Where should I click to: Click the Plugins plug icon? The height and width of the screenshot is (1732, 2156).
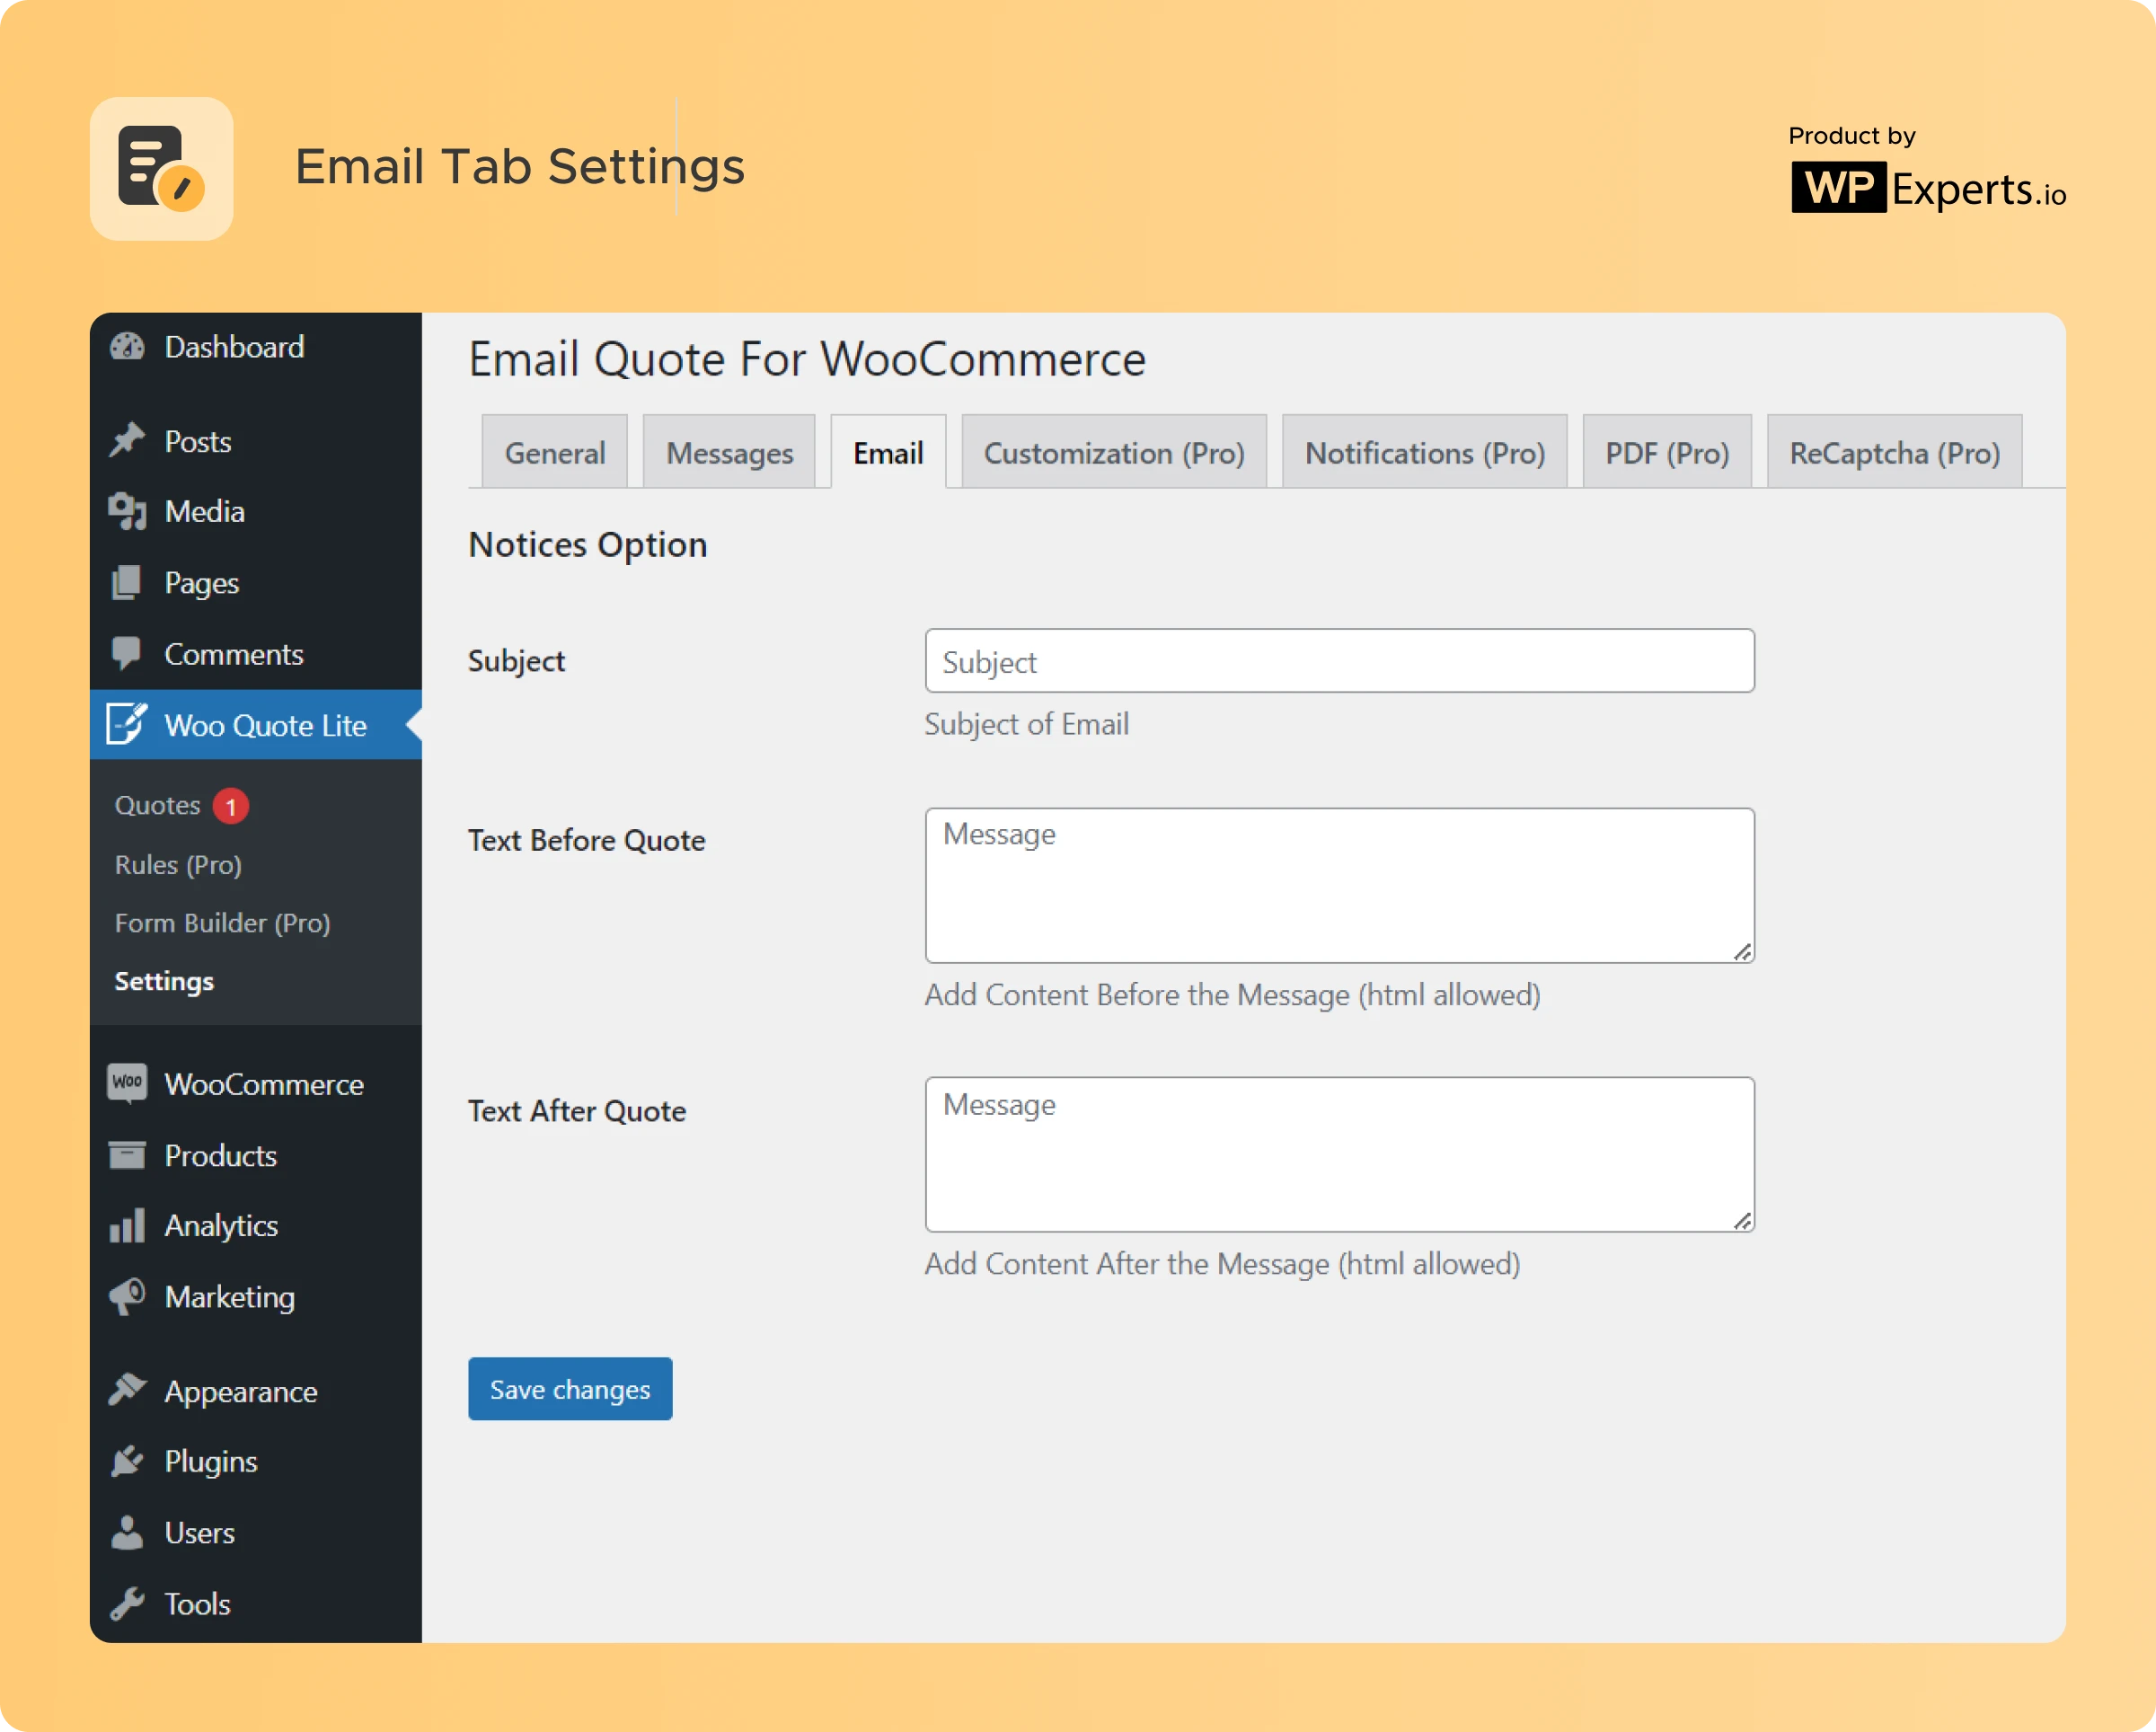pos(127,1462)
